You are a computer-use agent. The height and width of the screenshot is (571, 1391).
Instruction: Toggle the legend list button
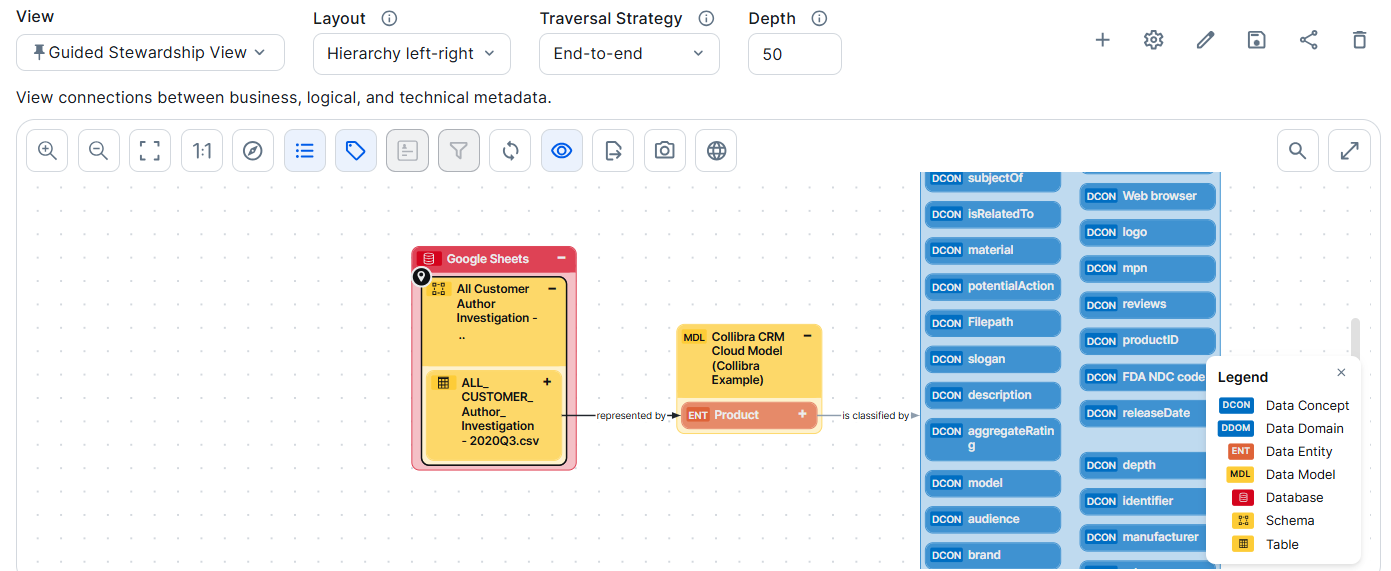click(305, 151)
